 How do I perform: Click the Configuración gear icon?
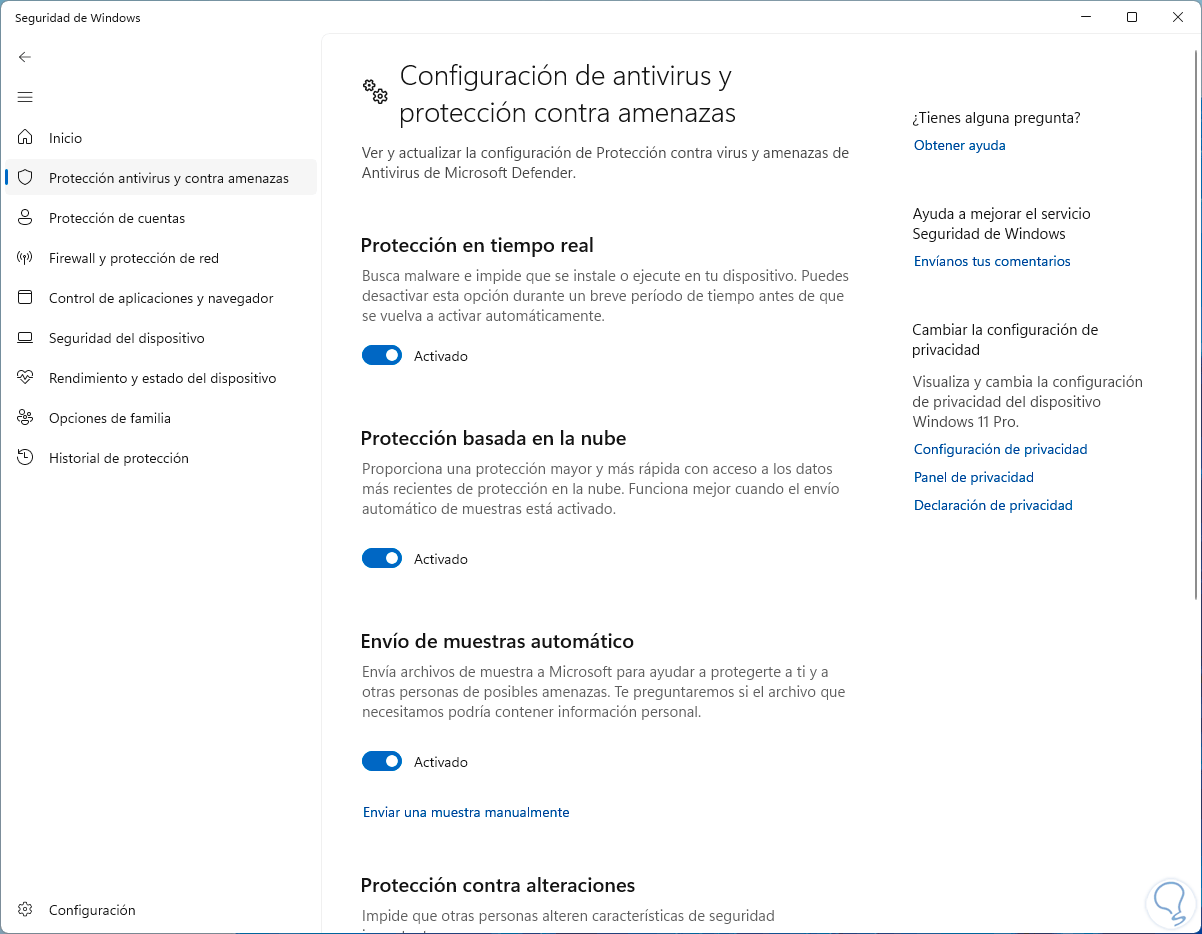coord(26,910)
